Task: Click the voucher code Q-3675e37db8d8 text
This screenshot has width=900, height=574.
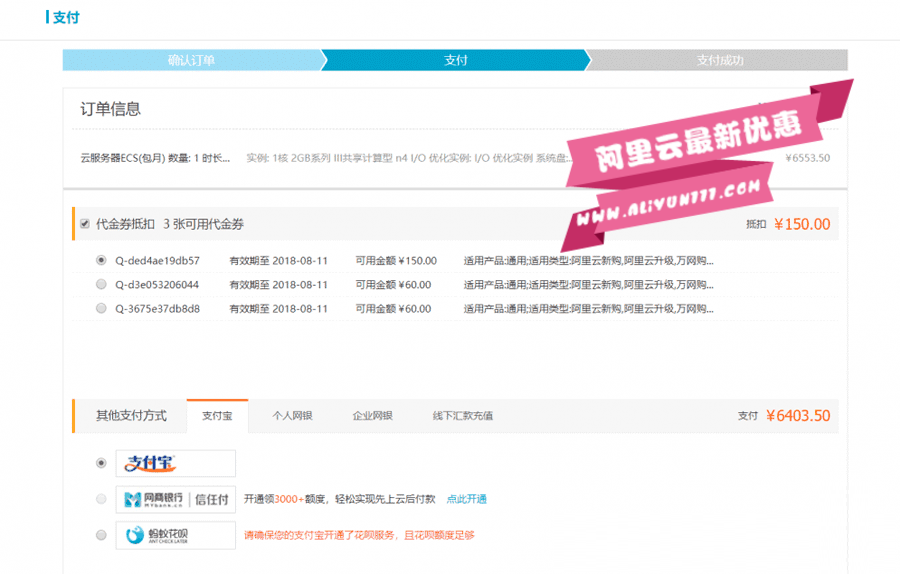Action: 157,309
